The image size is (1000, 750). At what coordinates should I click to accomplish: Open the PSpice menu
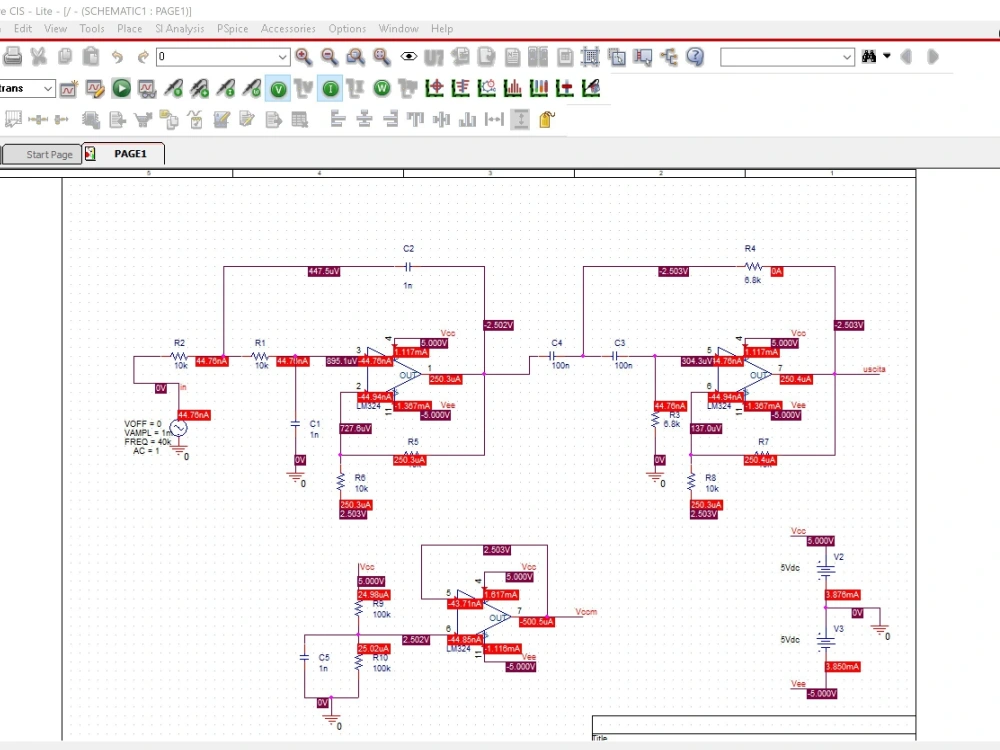point(233,29)
